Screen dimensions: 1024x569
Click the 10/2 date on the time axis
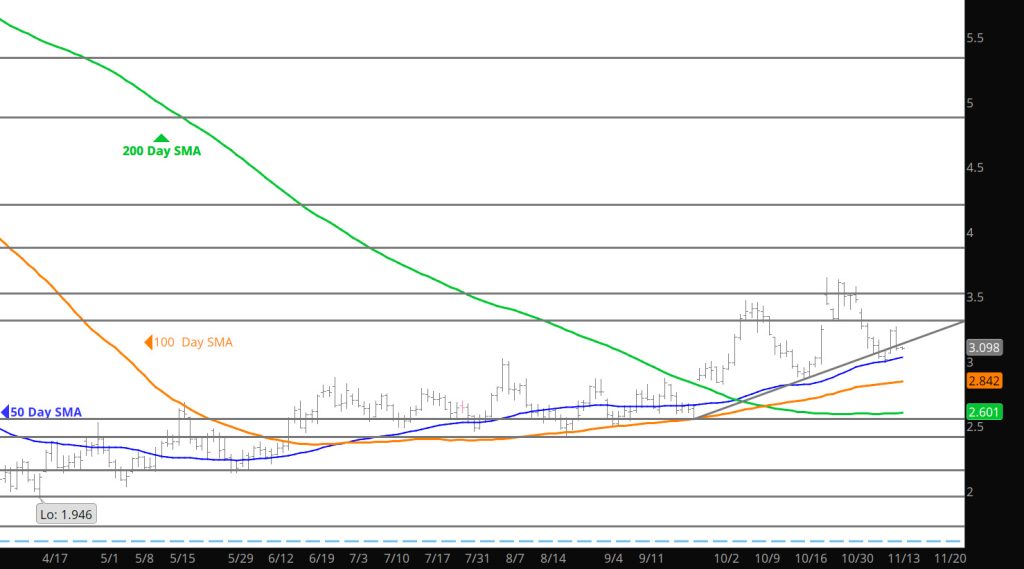[x=728, y=558]
